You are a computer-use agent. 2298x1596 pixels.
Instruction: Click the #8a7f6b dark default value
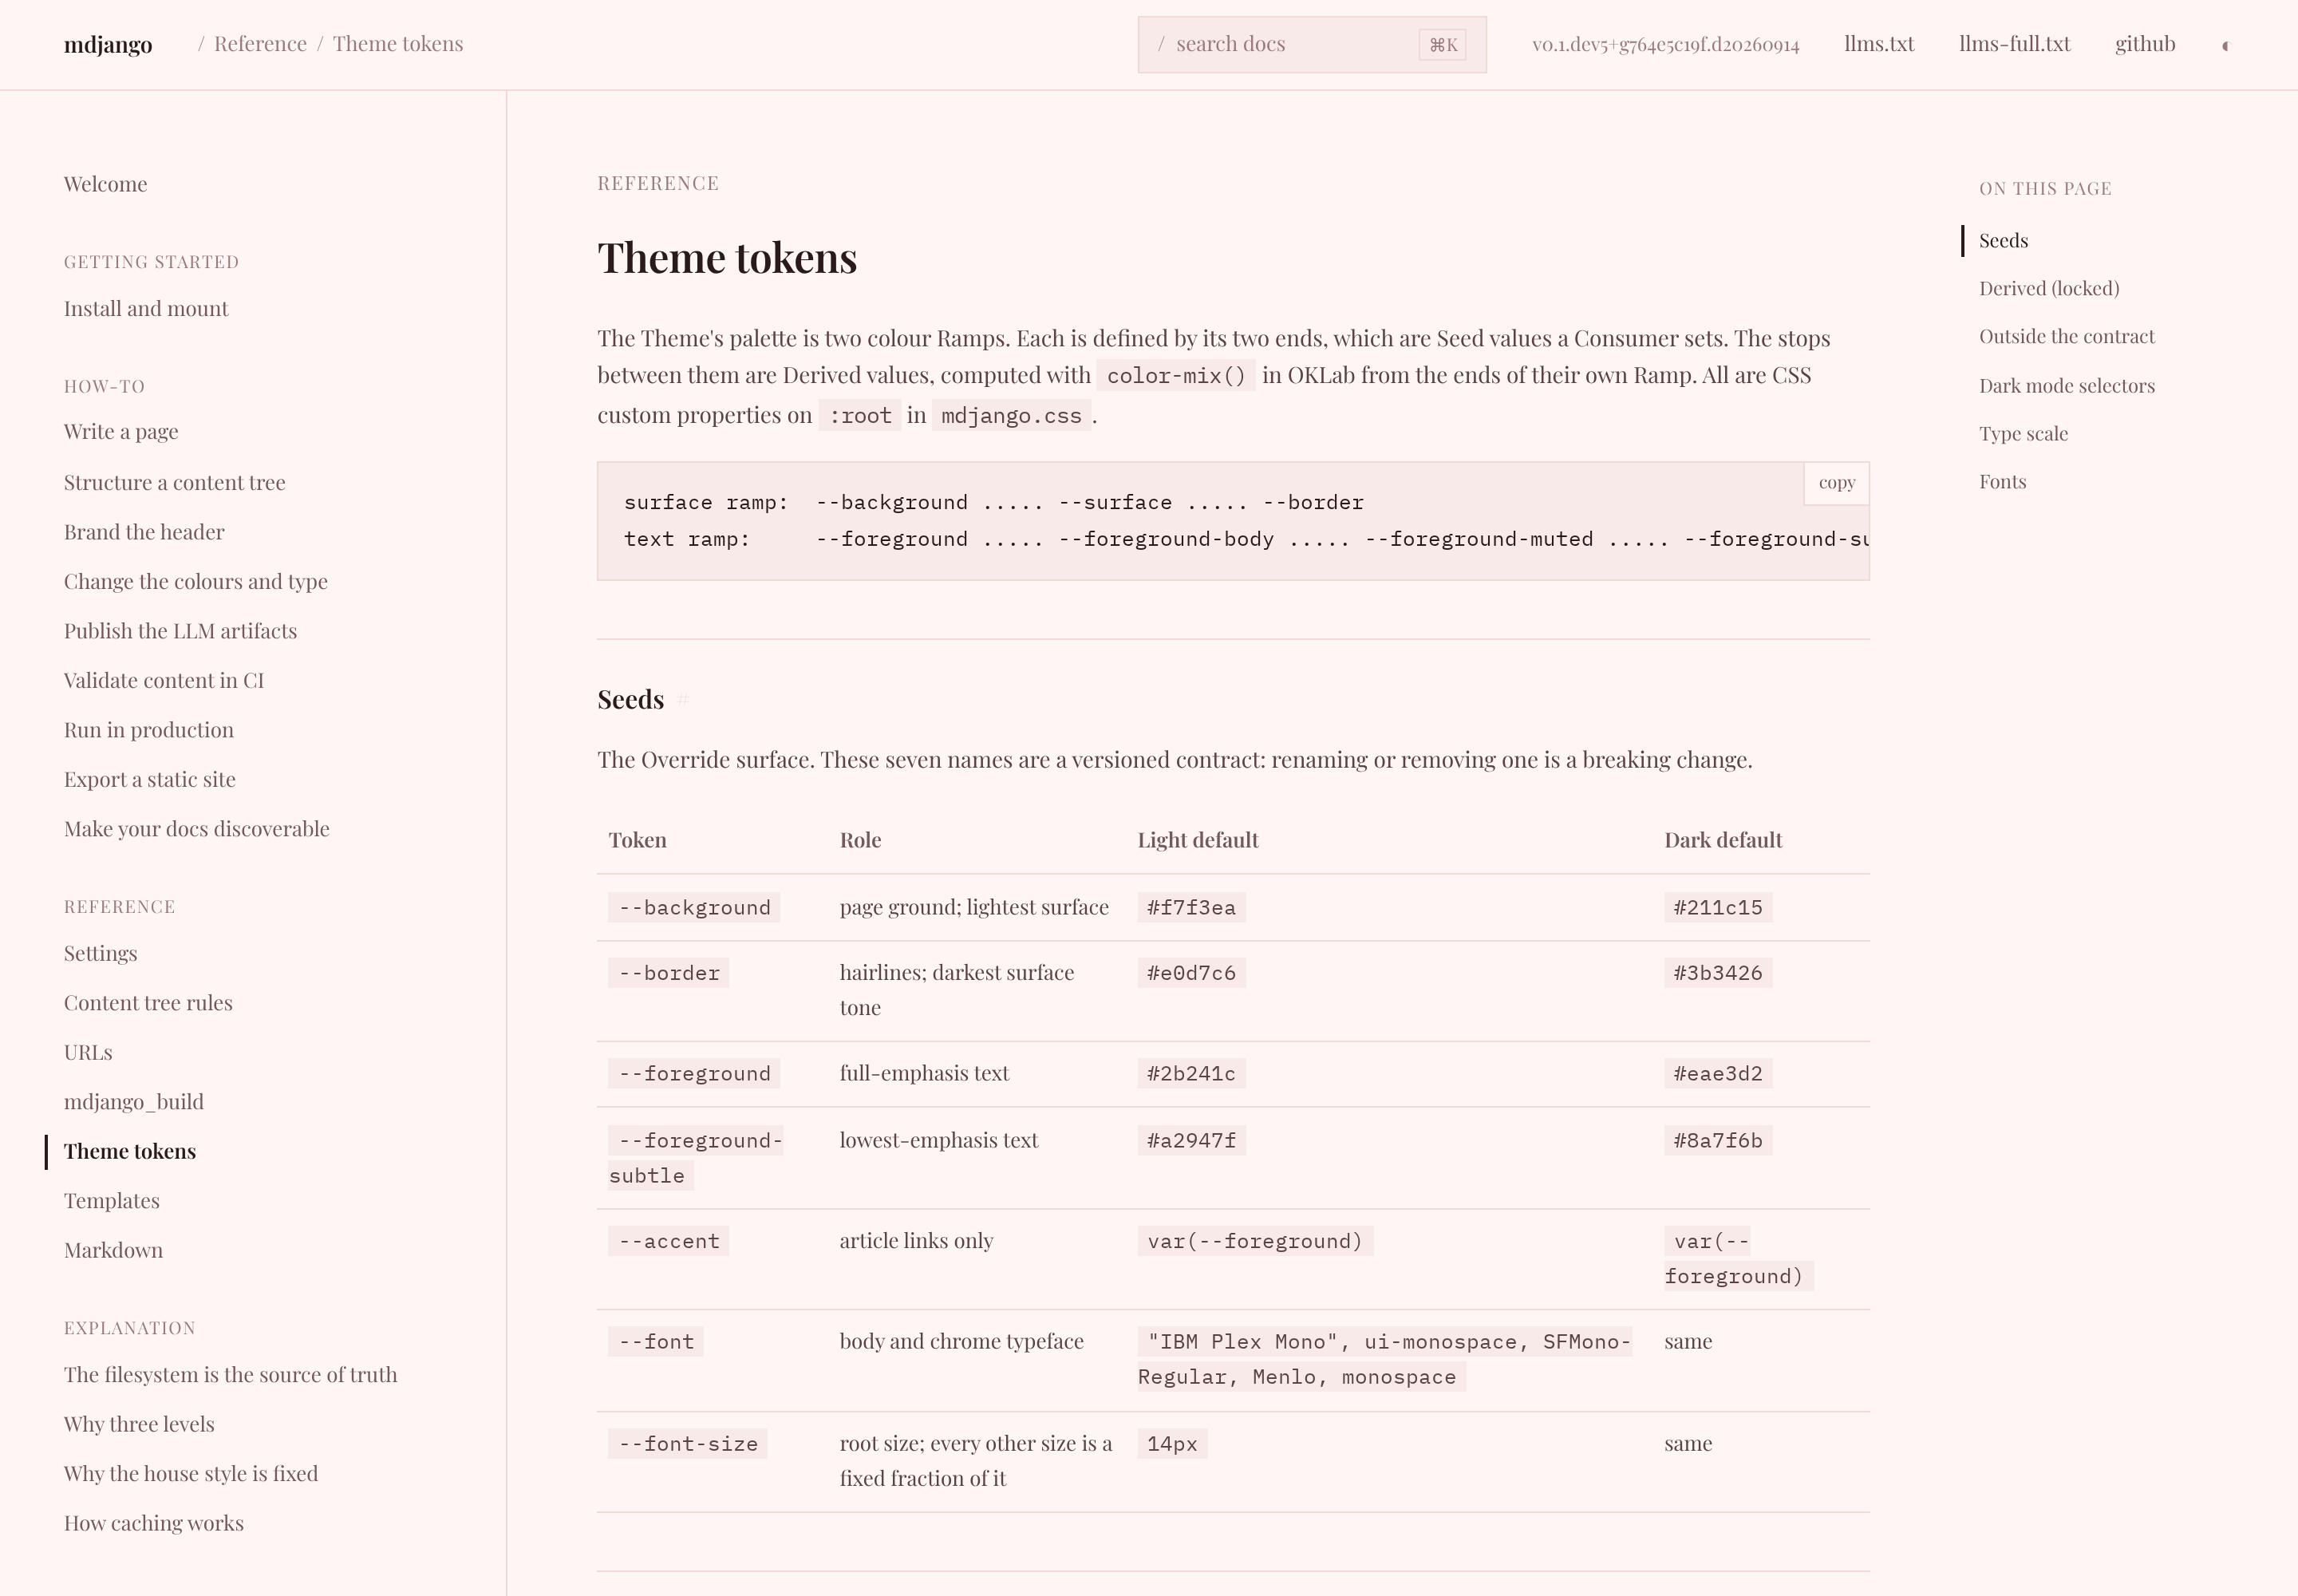tap(1718, 1140)
